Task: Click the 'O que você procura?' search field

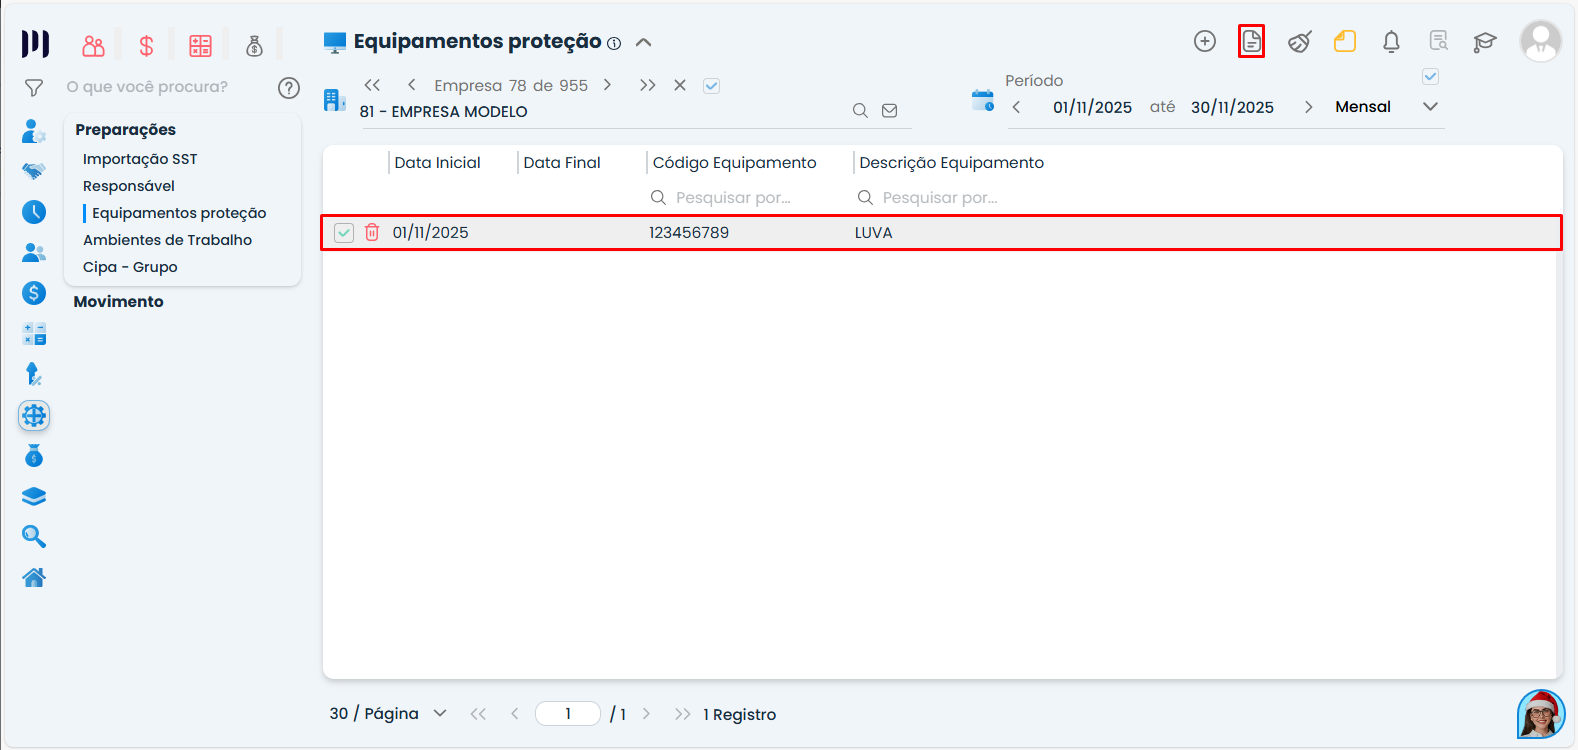Action: tap(147, 87)
